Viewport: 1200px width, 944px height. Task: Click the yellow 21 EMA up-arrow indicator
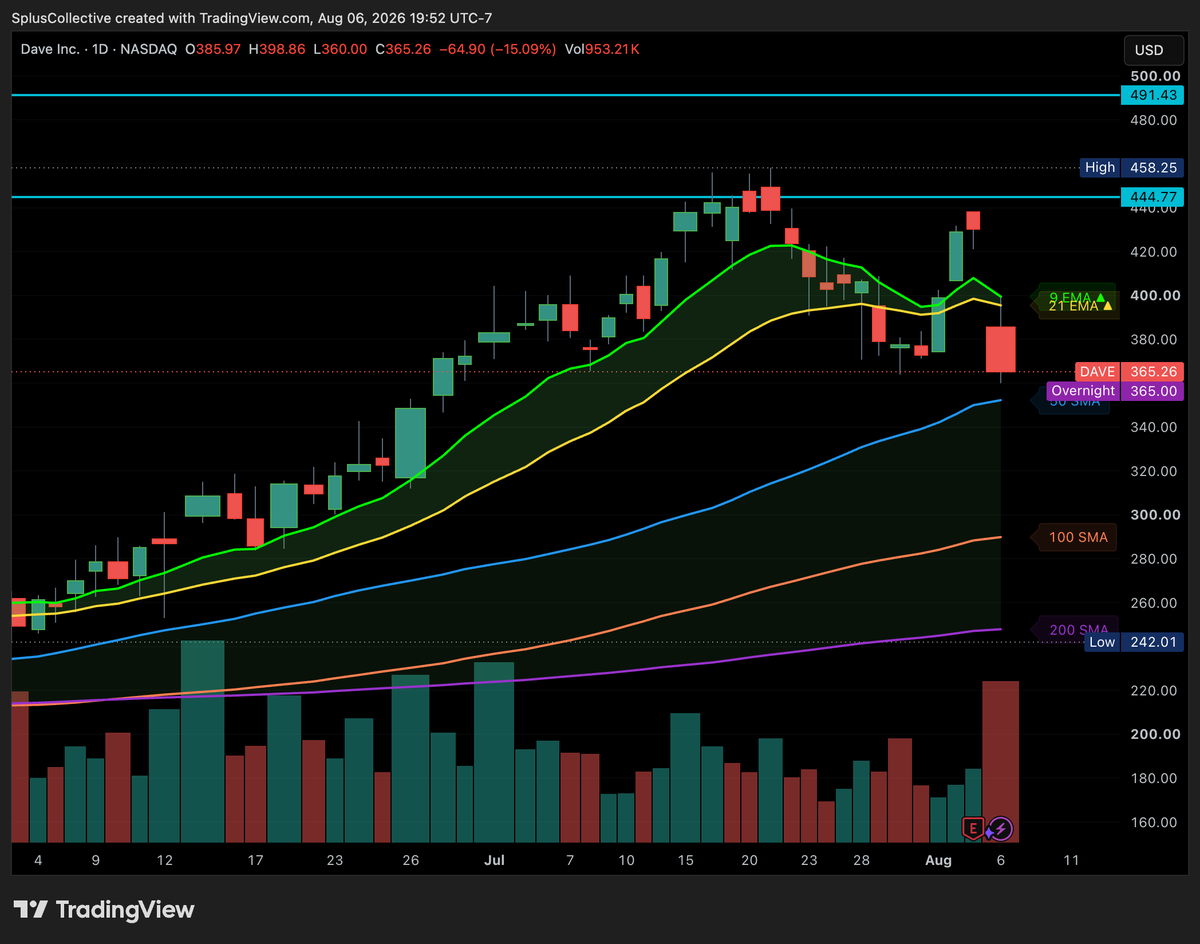click(1107, 307)
